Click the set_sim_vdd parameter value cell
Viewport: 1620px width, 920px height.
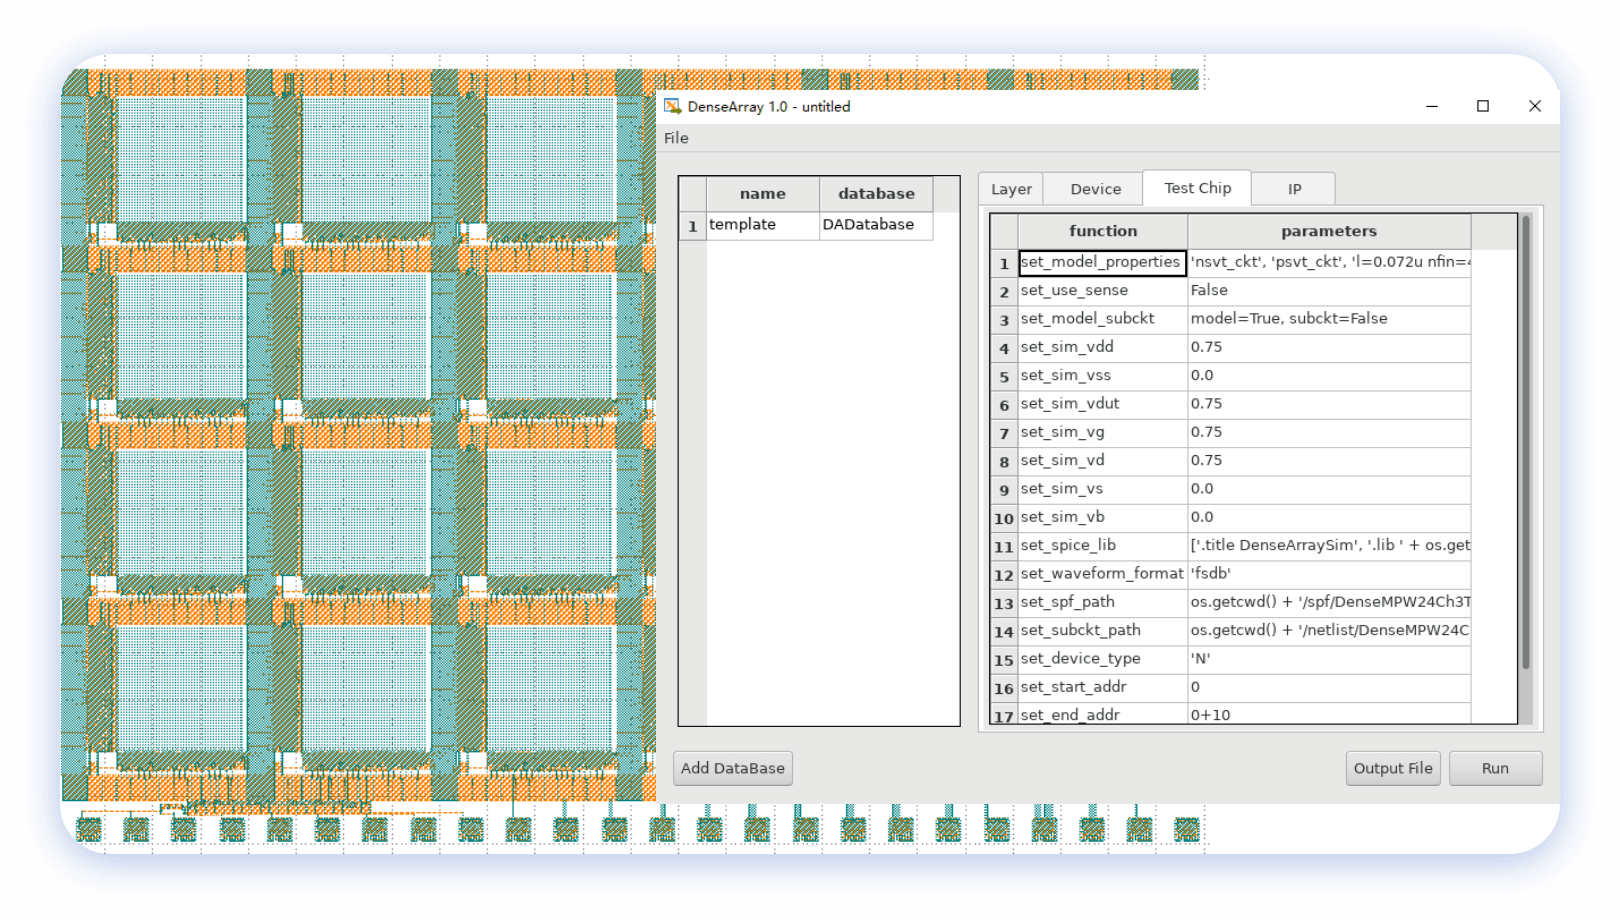(x=1328, y=347)
